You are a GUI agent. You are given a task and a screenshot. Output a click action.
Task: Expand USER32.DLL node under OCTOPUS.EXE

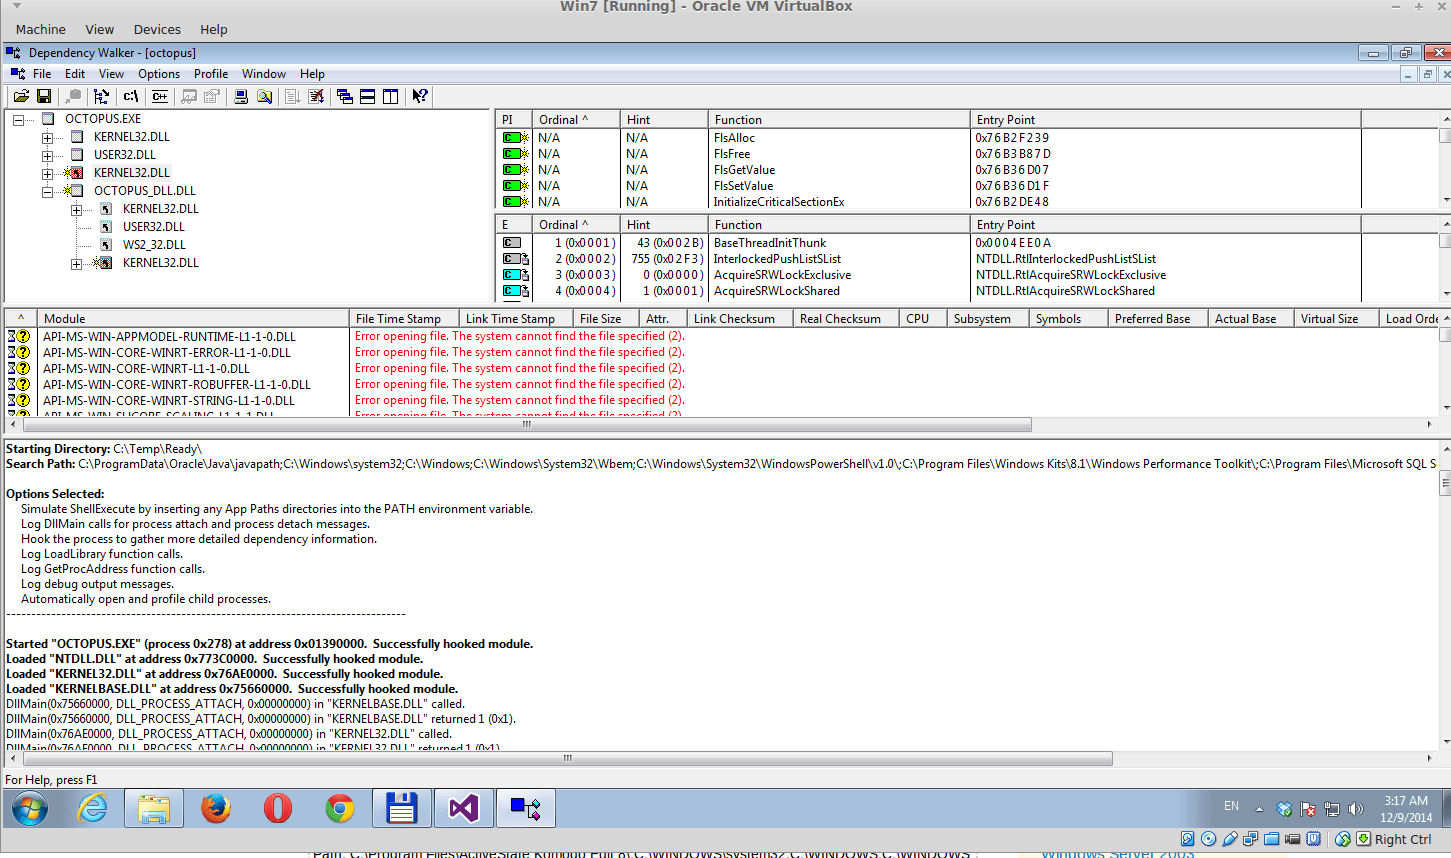(47, 155)
